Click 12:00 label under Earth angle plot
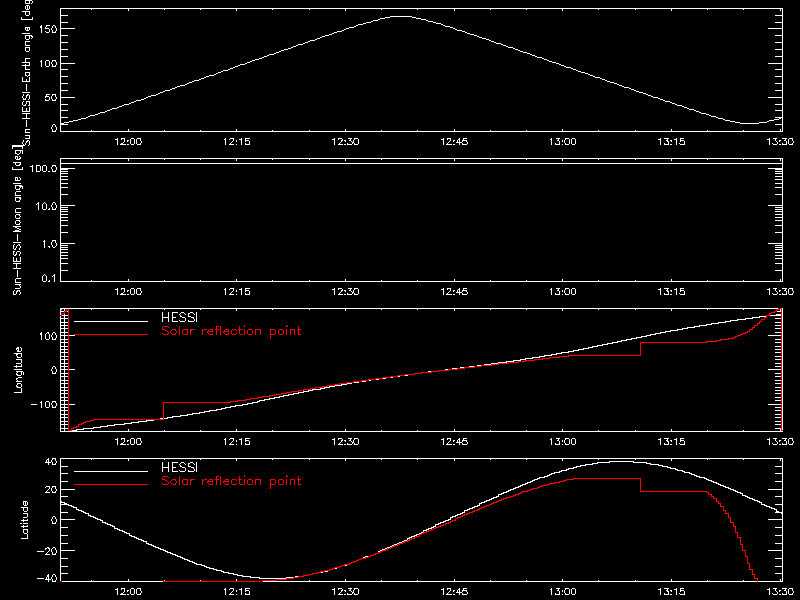Viewport: 800px width, 600px height. [x=128, y=141]
